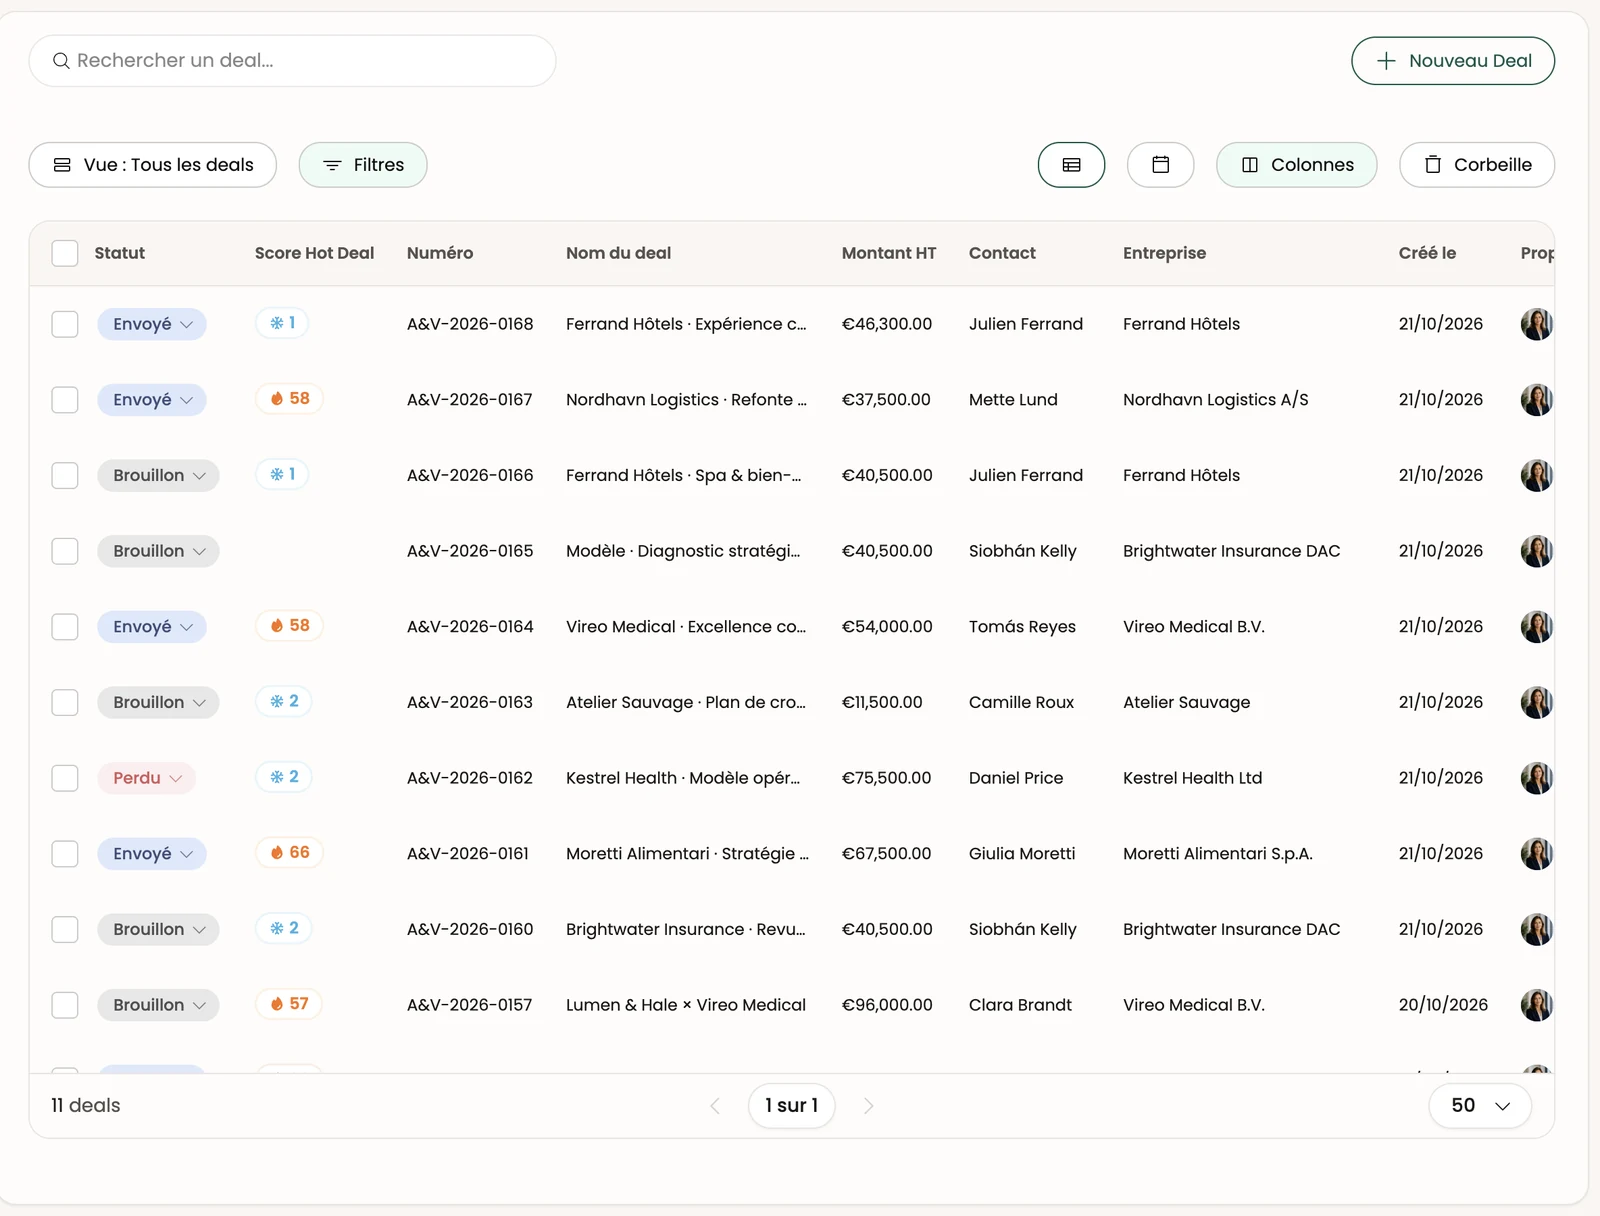Select checkbox for Kestrel Health deal
This screenshot has height=1216, width=1600.
(x=65, y=778)
